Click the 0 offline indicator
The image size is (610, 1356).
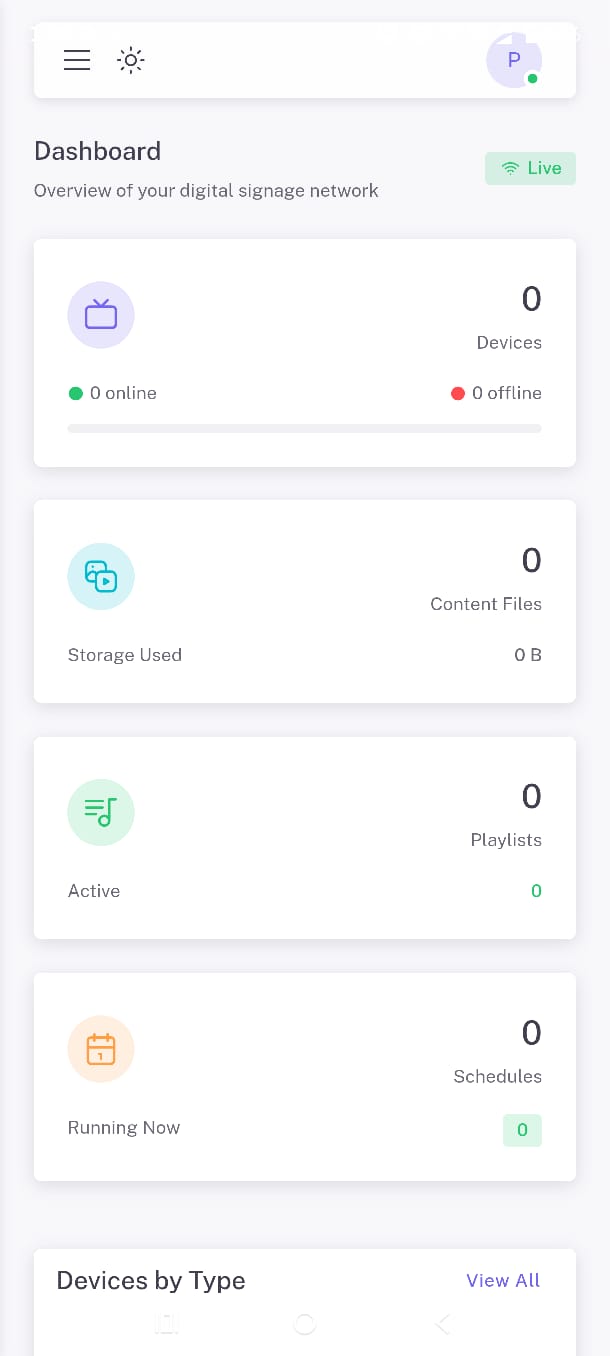[496, 393]
